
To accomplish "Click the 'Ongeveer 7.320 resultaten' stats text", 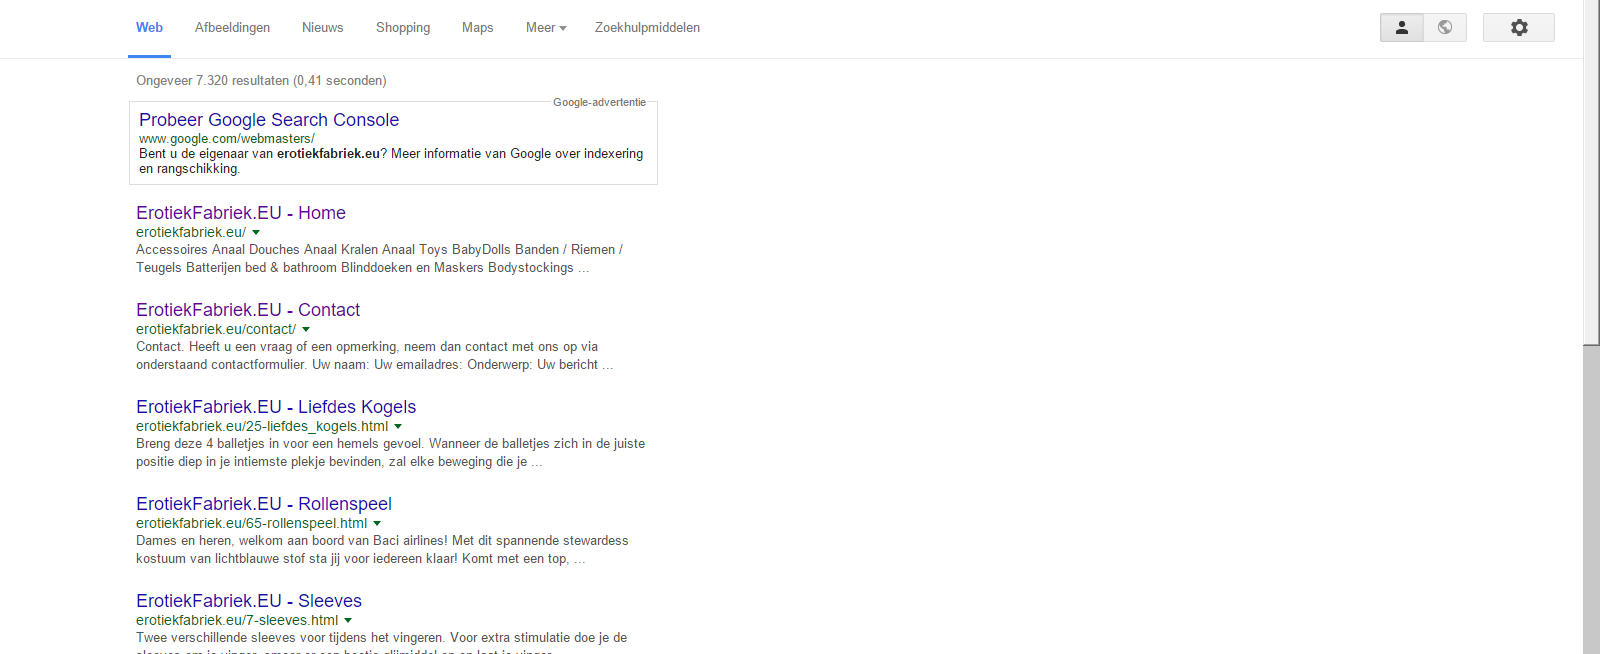I will point(261,81).
